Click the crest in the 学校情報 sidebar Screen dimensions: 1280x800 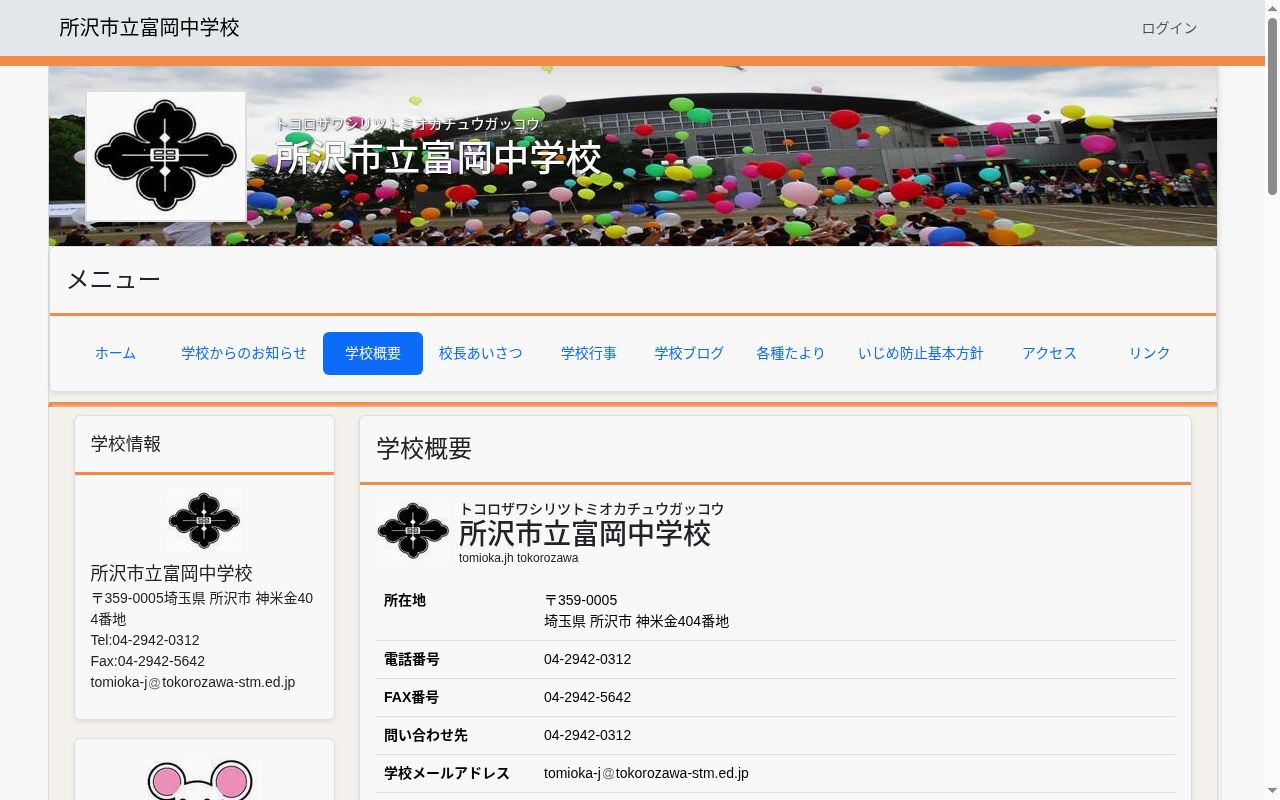(x=204, y=520)
